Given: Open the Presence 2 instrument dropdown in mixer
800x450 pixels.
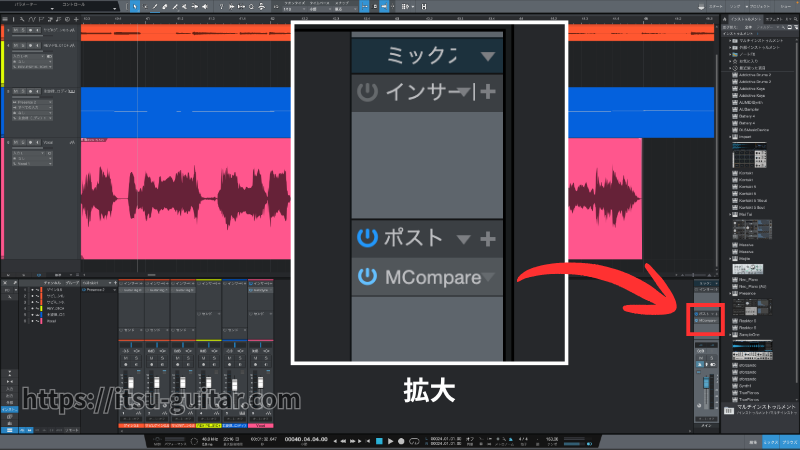Looking at the screenshot, I should (114, 290).
